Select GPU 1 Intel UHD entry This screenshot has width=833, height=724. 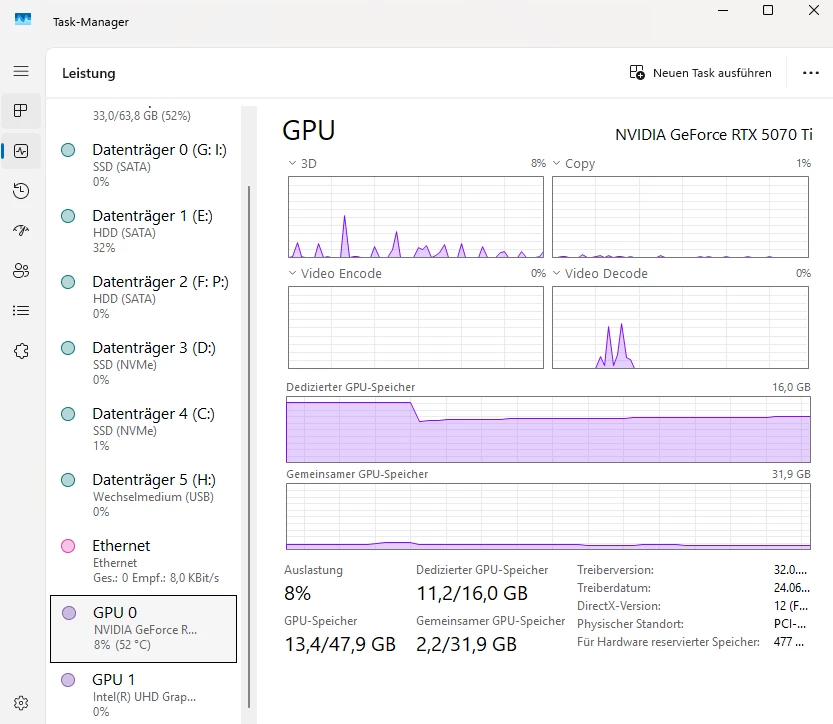[x=143, y=695]
